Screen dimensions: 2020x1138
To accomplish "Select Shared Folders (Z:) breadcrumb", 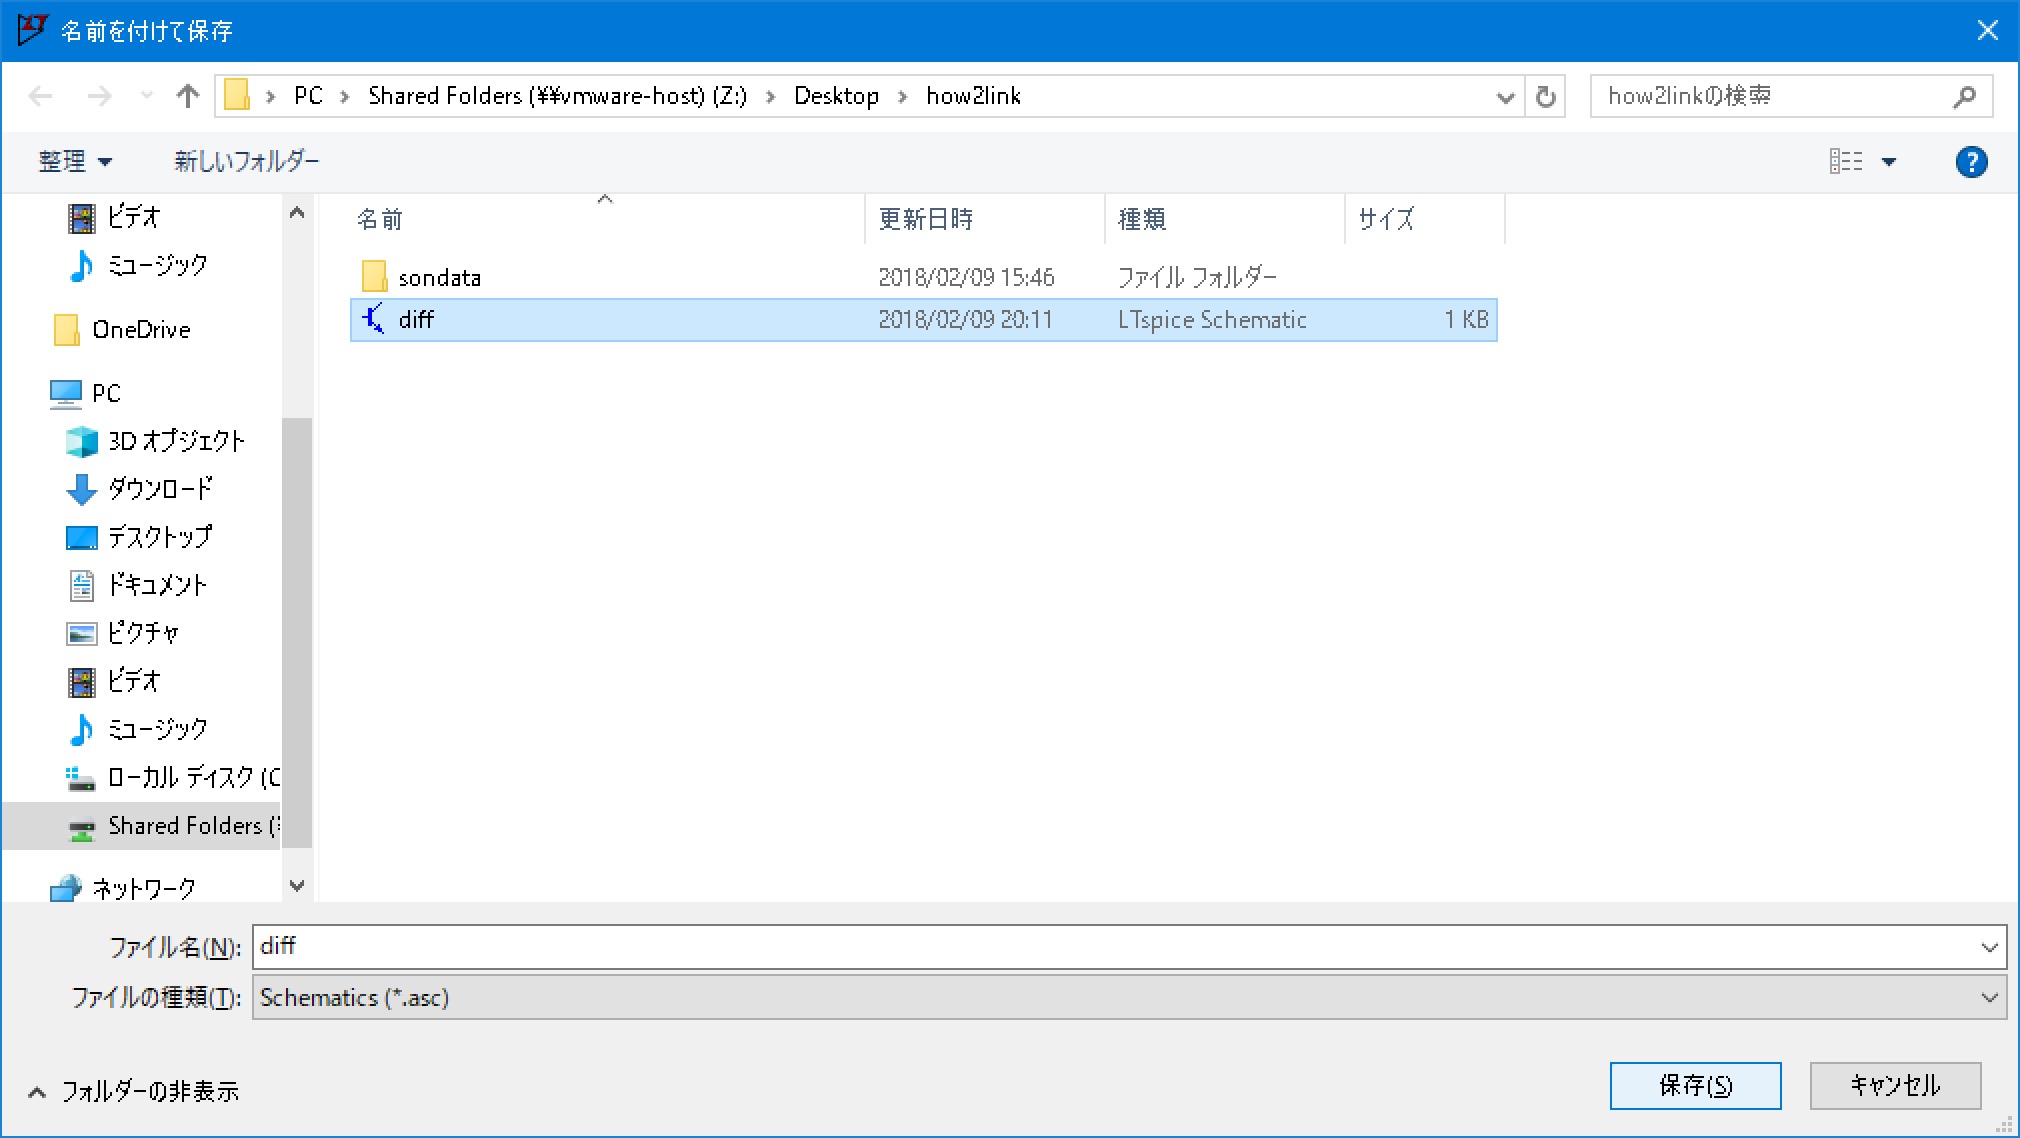I will [557, 96].
